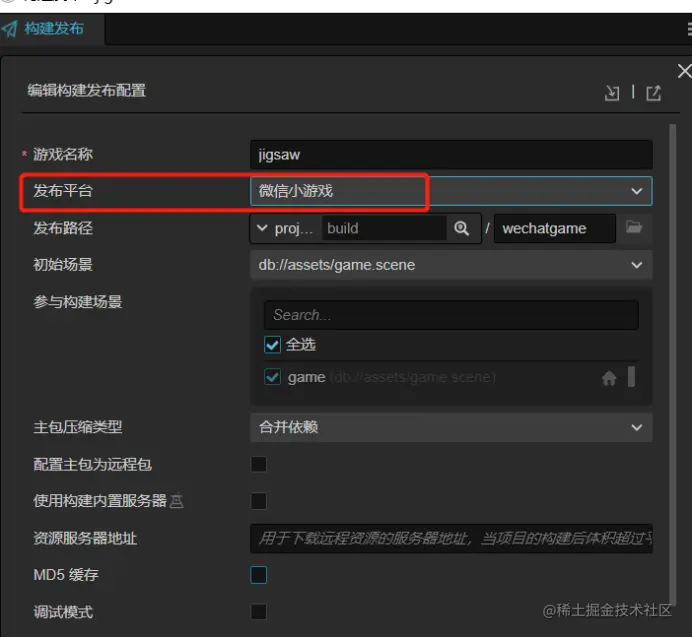Click the 游戏名称 field containing jigsaw
This screenshot has height=638, width=692.
(451, 154)
